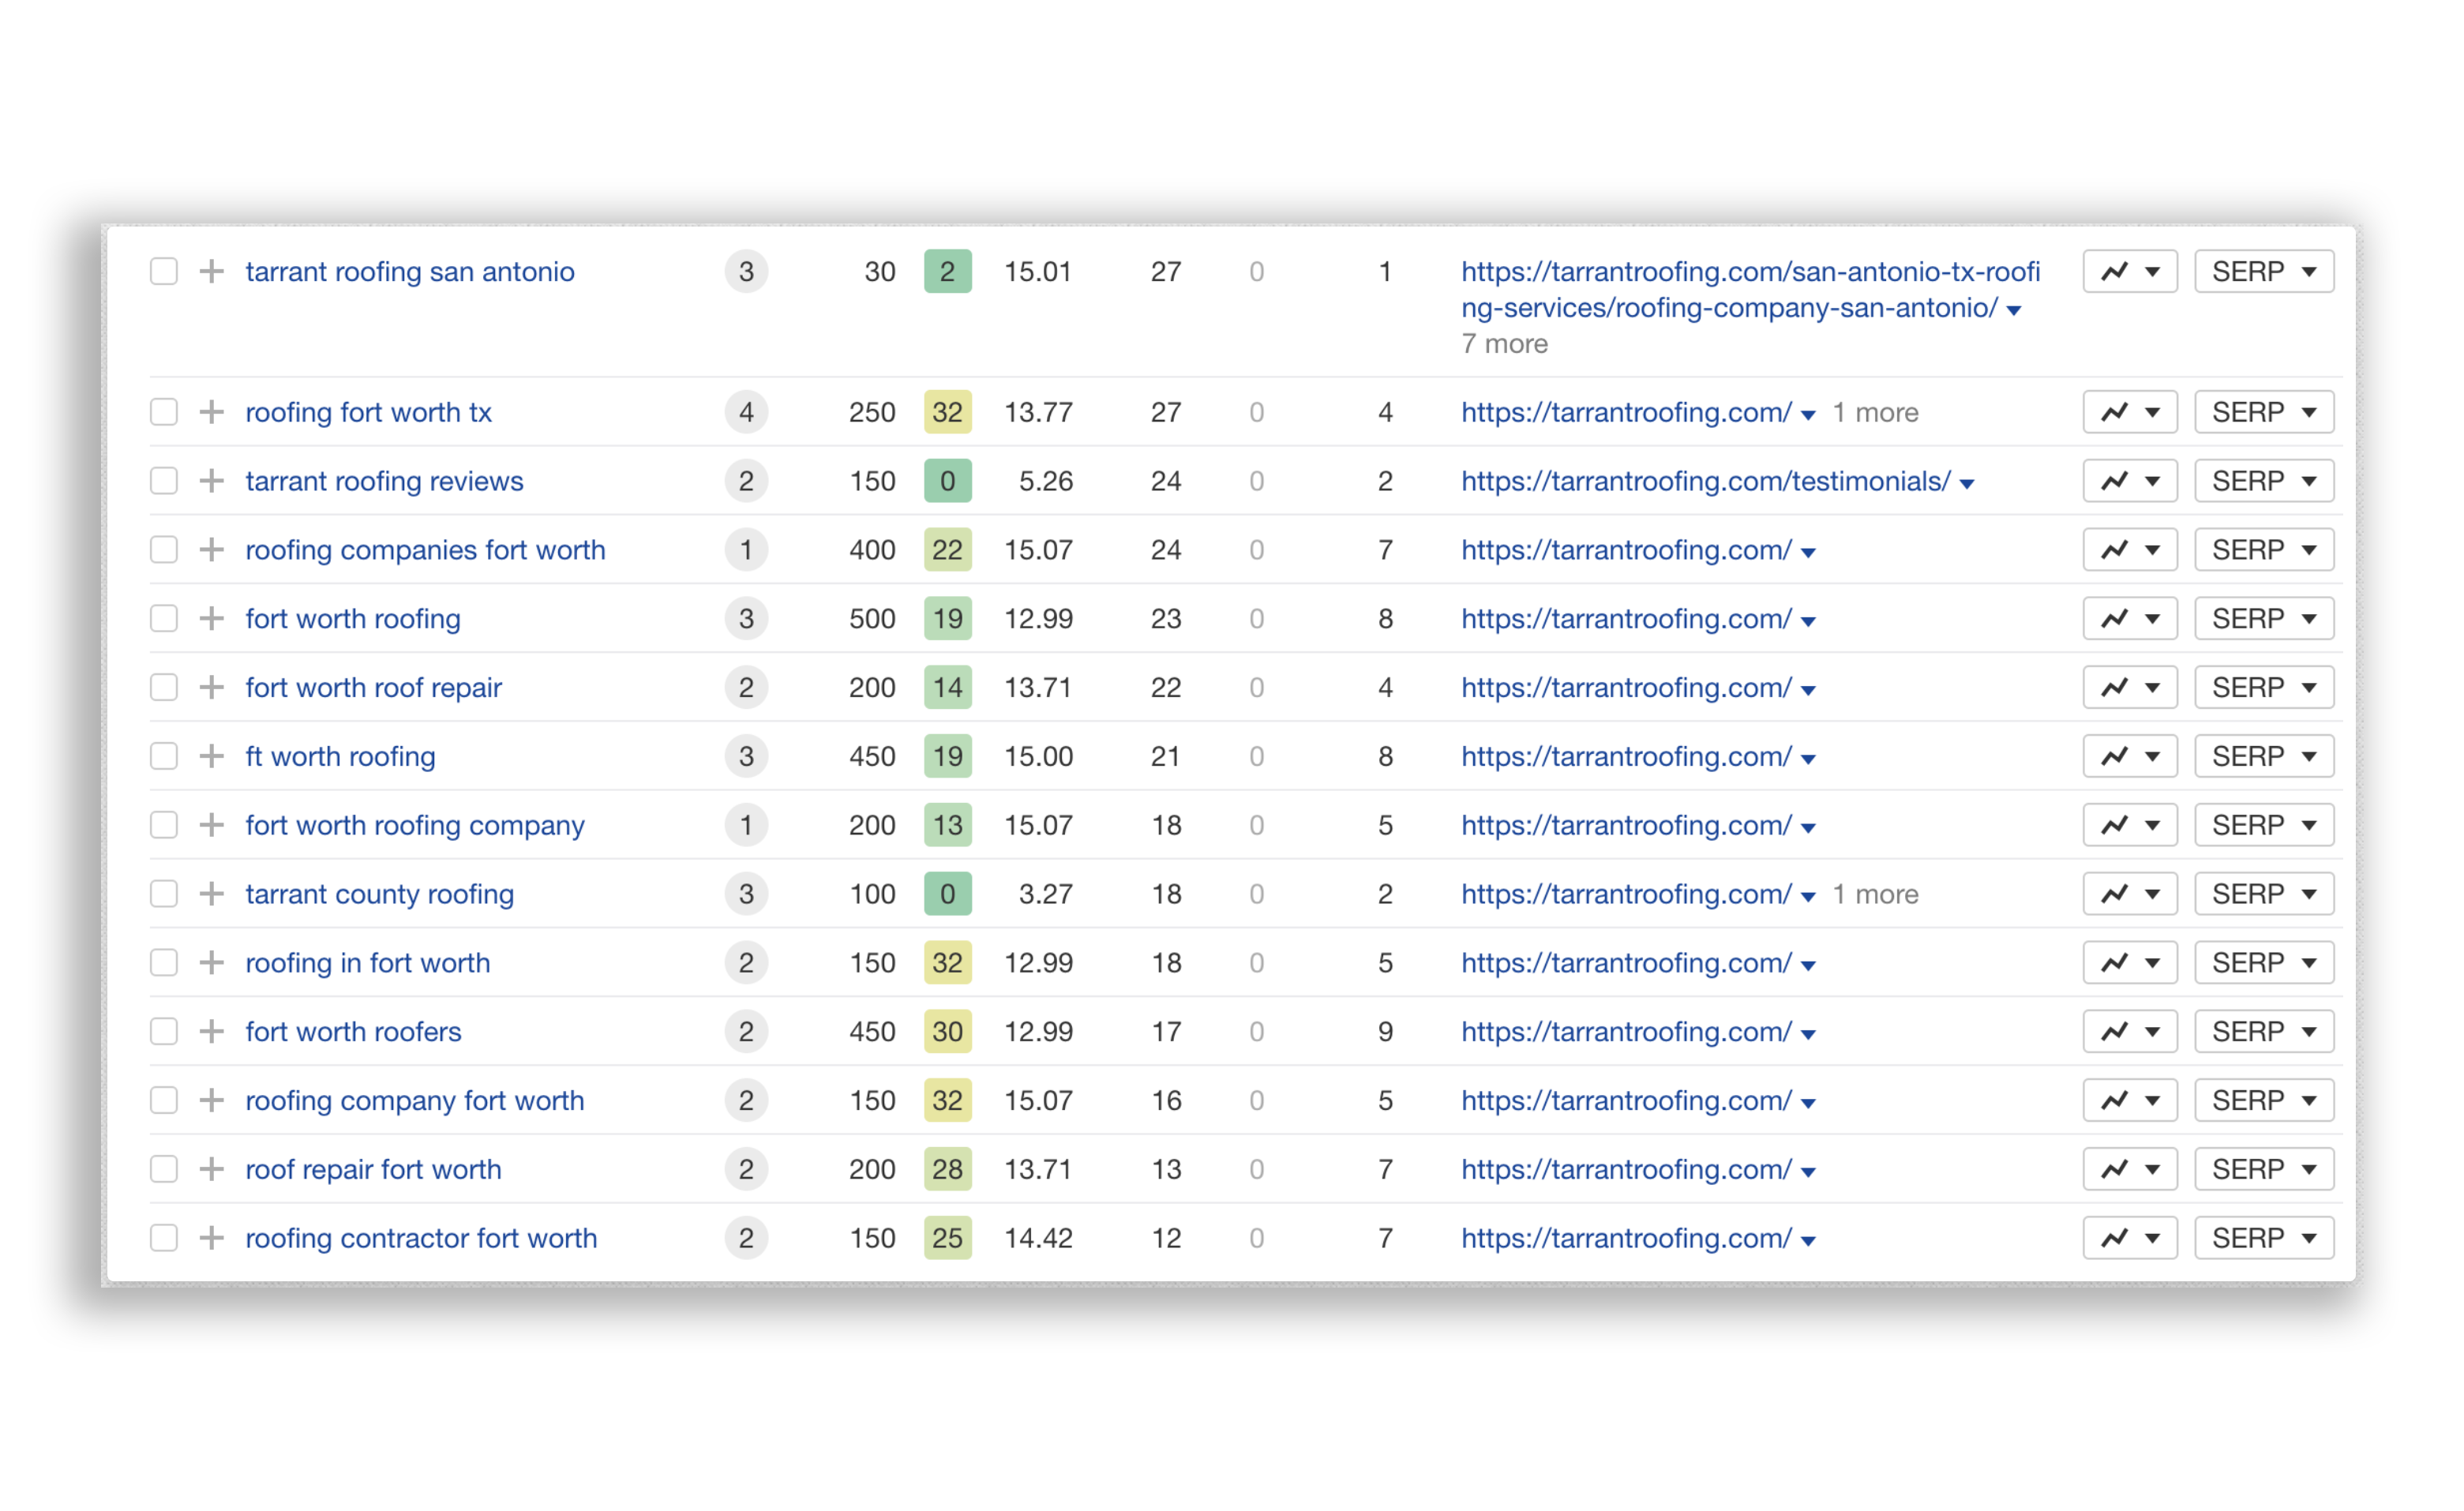Add roofing fort worth tx via plus icon
The image size is (2464, 1511).
(x=211, y=412)
